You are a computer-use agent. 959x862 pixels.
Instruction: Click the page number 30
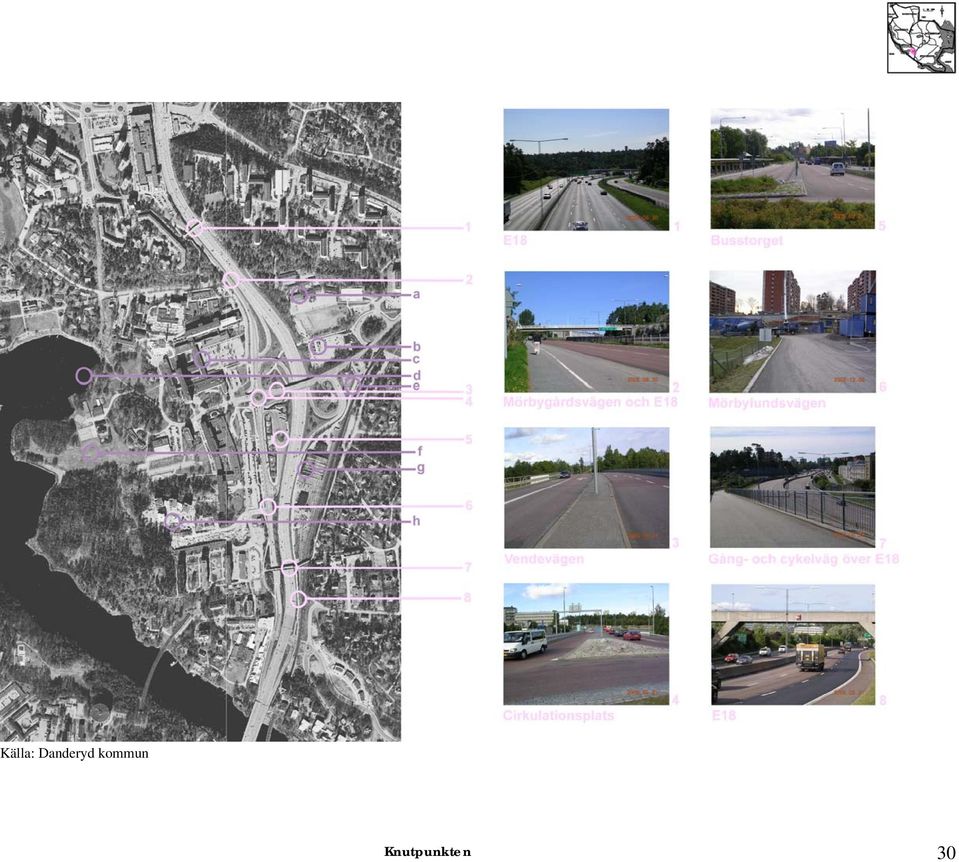point(946,852)
